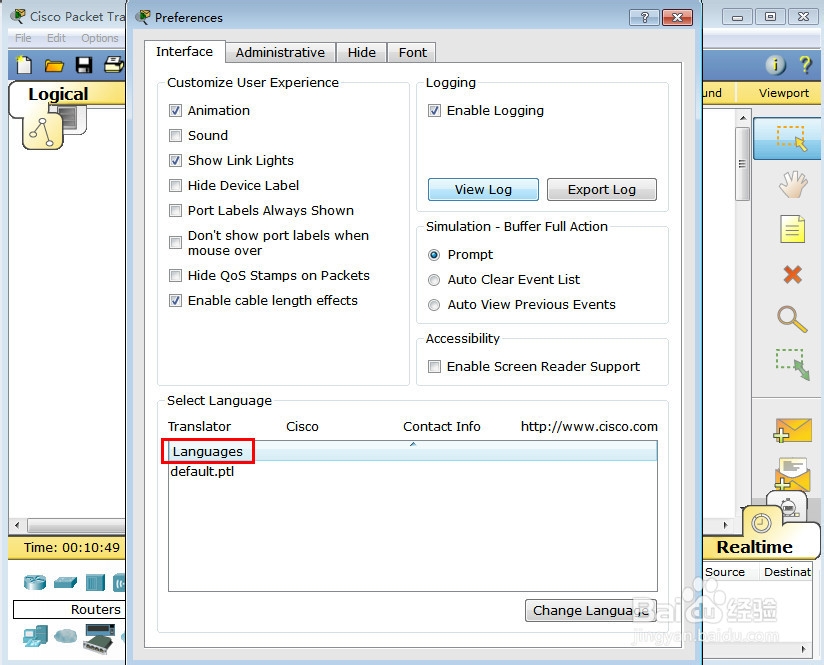Click the Time: 00:10:49 status display
The image size is (824, 665).
point(72,547)
